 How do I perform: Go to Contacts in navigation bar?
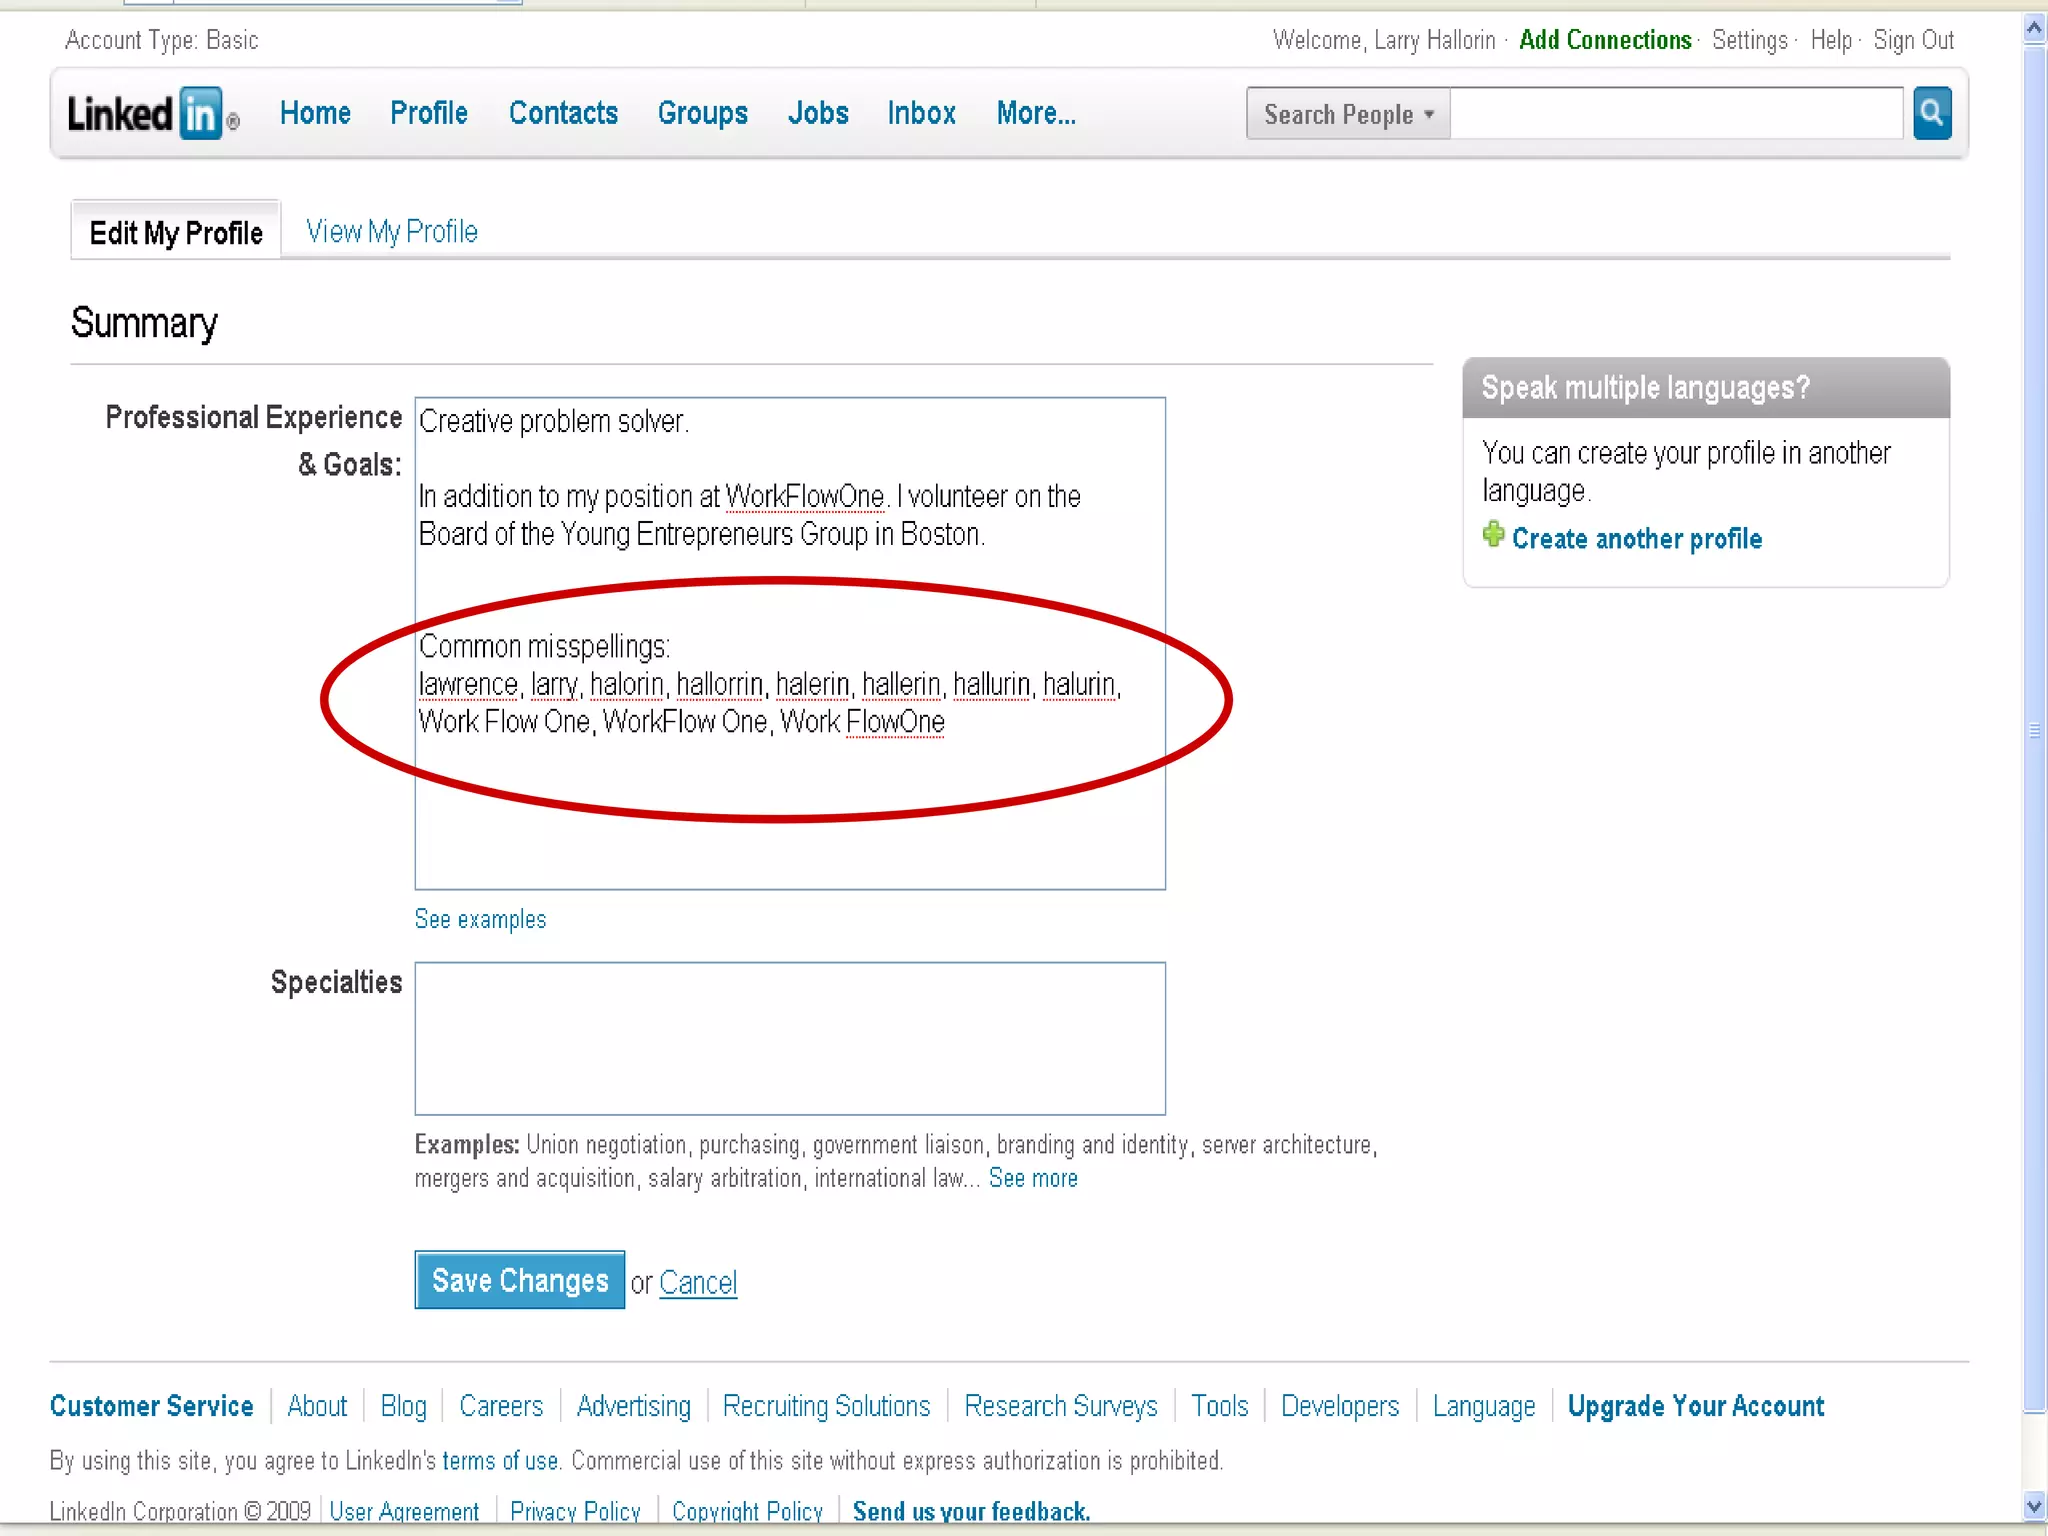[x=563, y=114]
